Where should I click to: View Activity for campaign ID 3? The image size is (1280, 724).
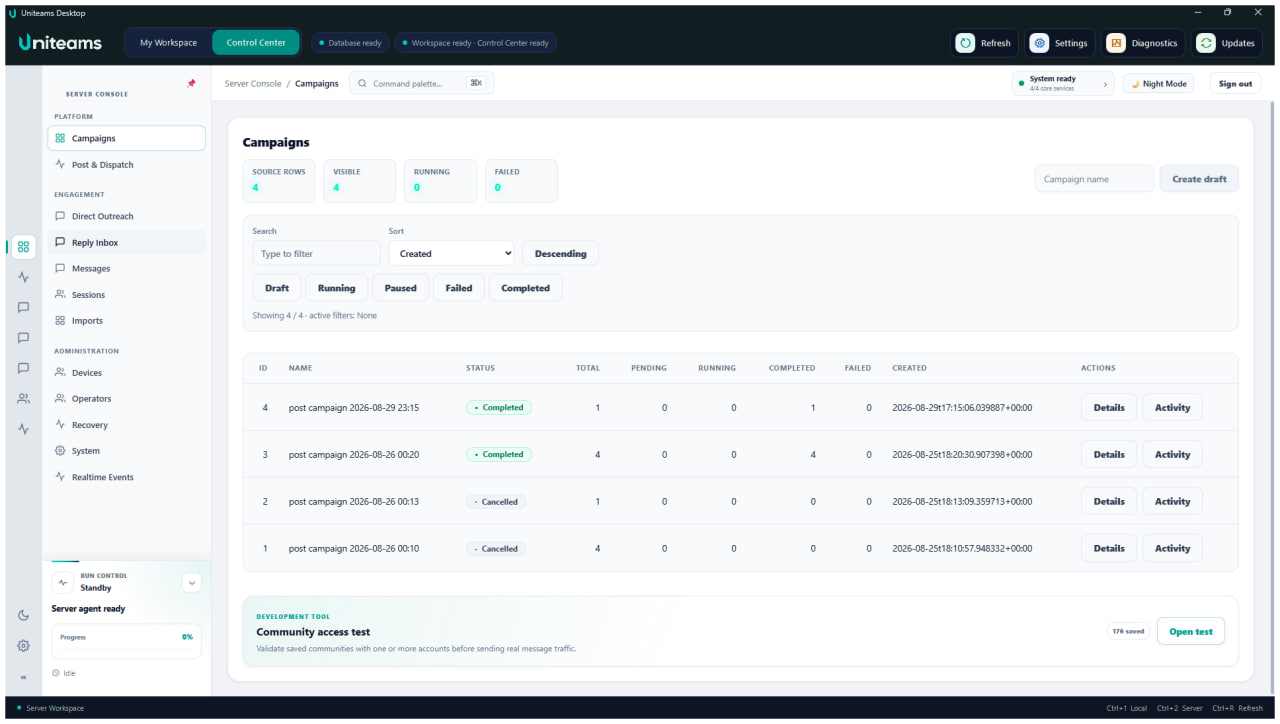tap(1172, 455)
